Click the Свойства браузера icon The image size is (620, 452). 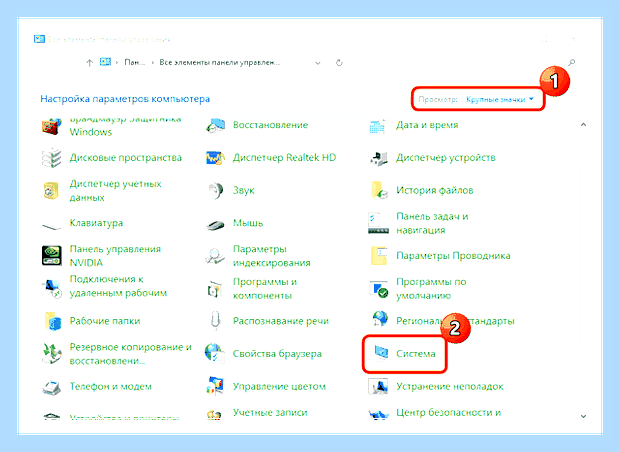(214, 353)
